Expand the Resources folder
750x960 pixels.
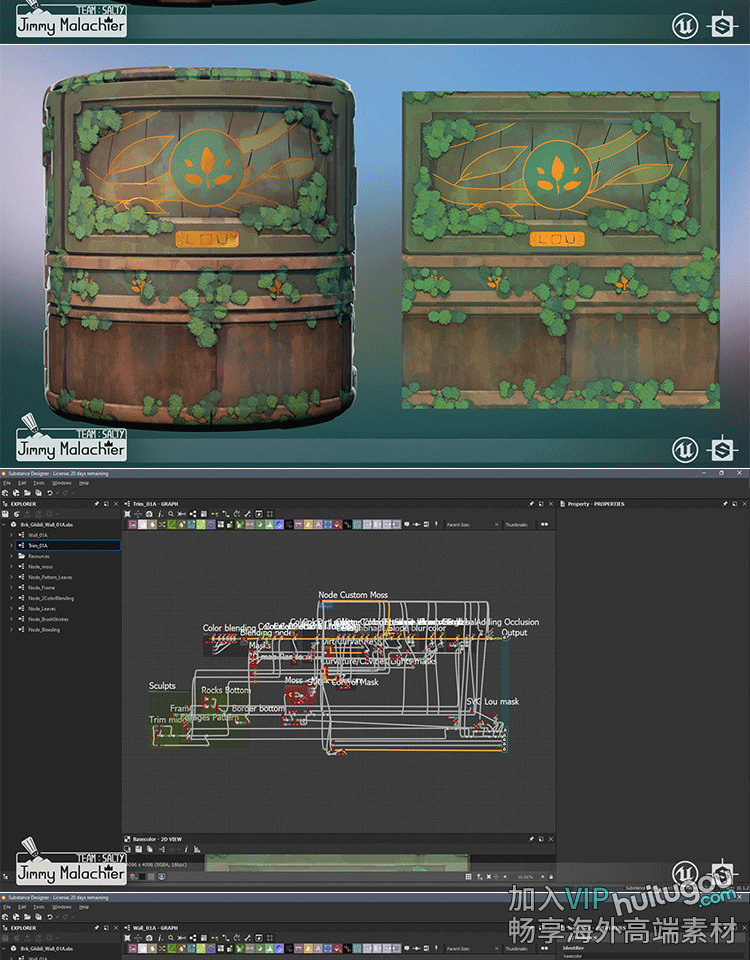11,556
